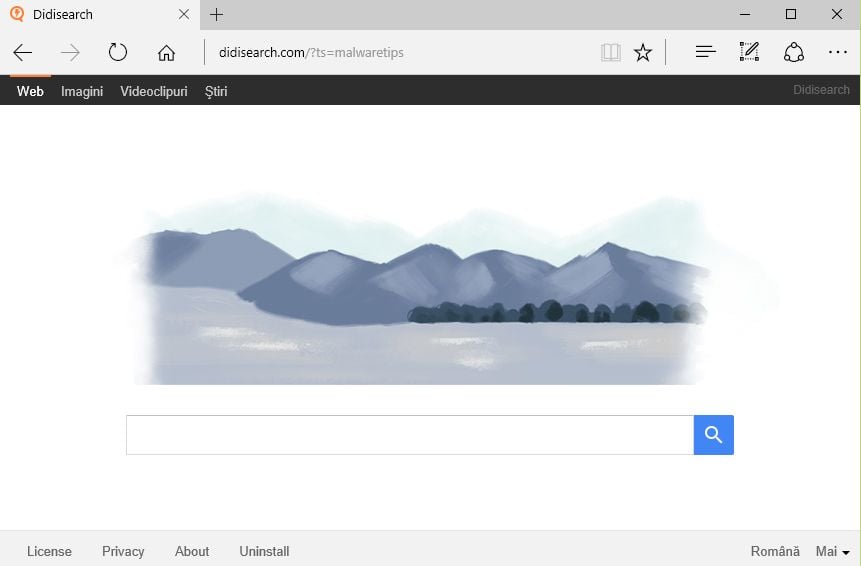Switch to the Videoclipuri tab
This screenshot has height=566, width=861.
click(154, 91)
